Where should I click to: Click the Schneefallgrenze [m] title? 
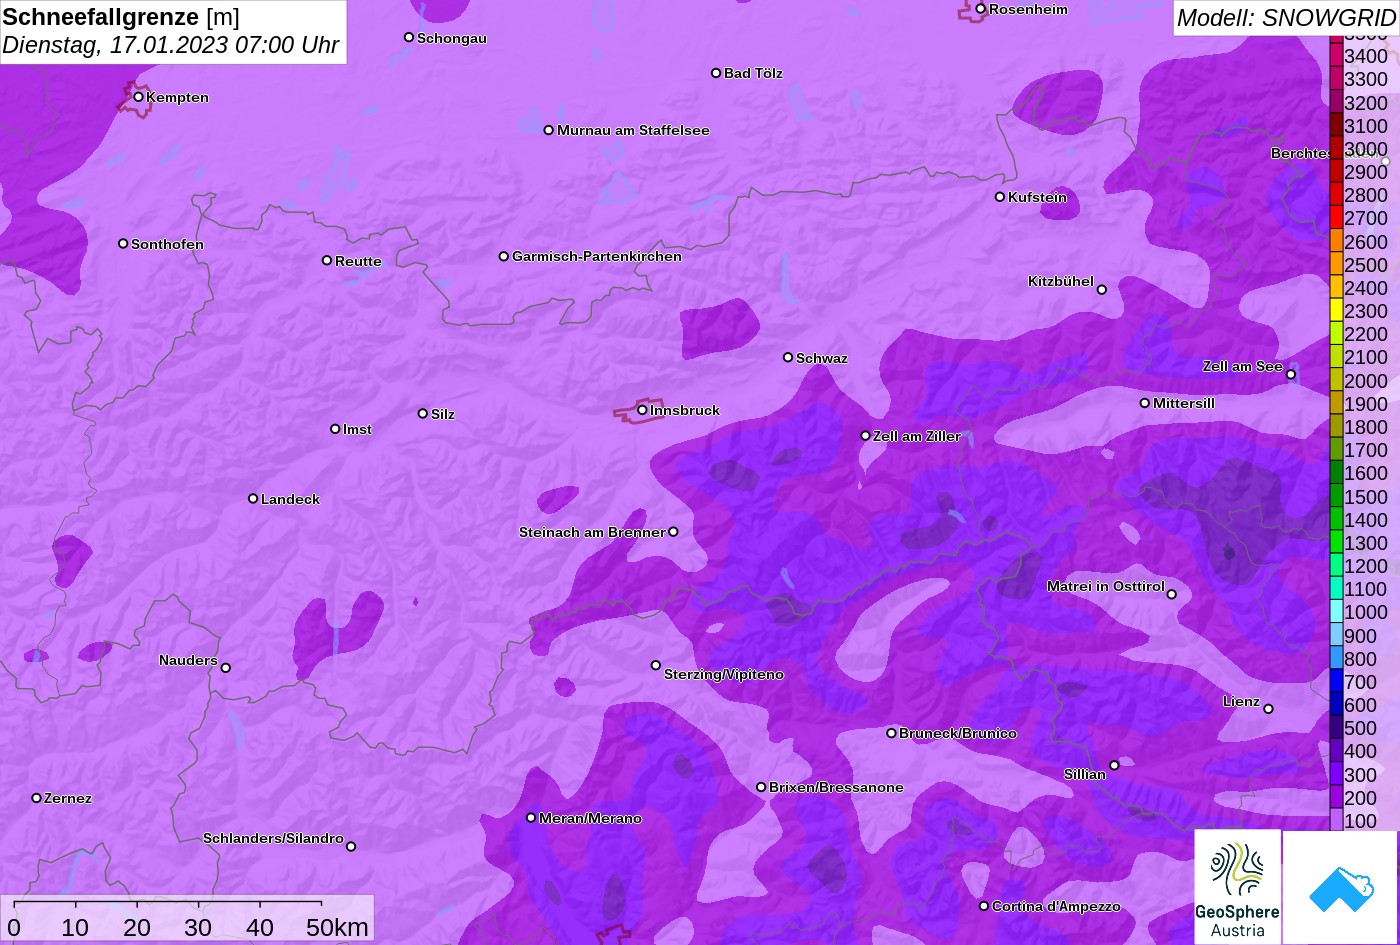(121, 17)
